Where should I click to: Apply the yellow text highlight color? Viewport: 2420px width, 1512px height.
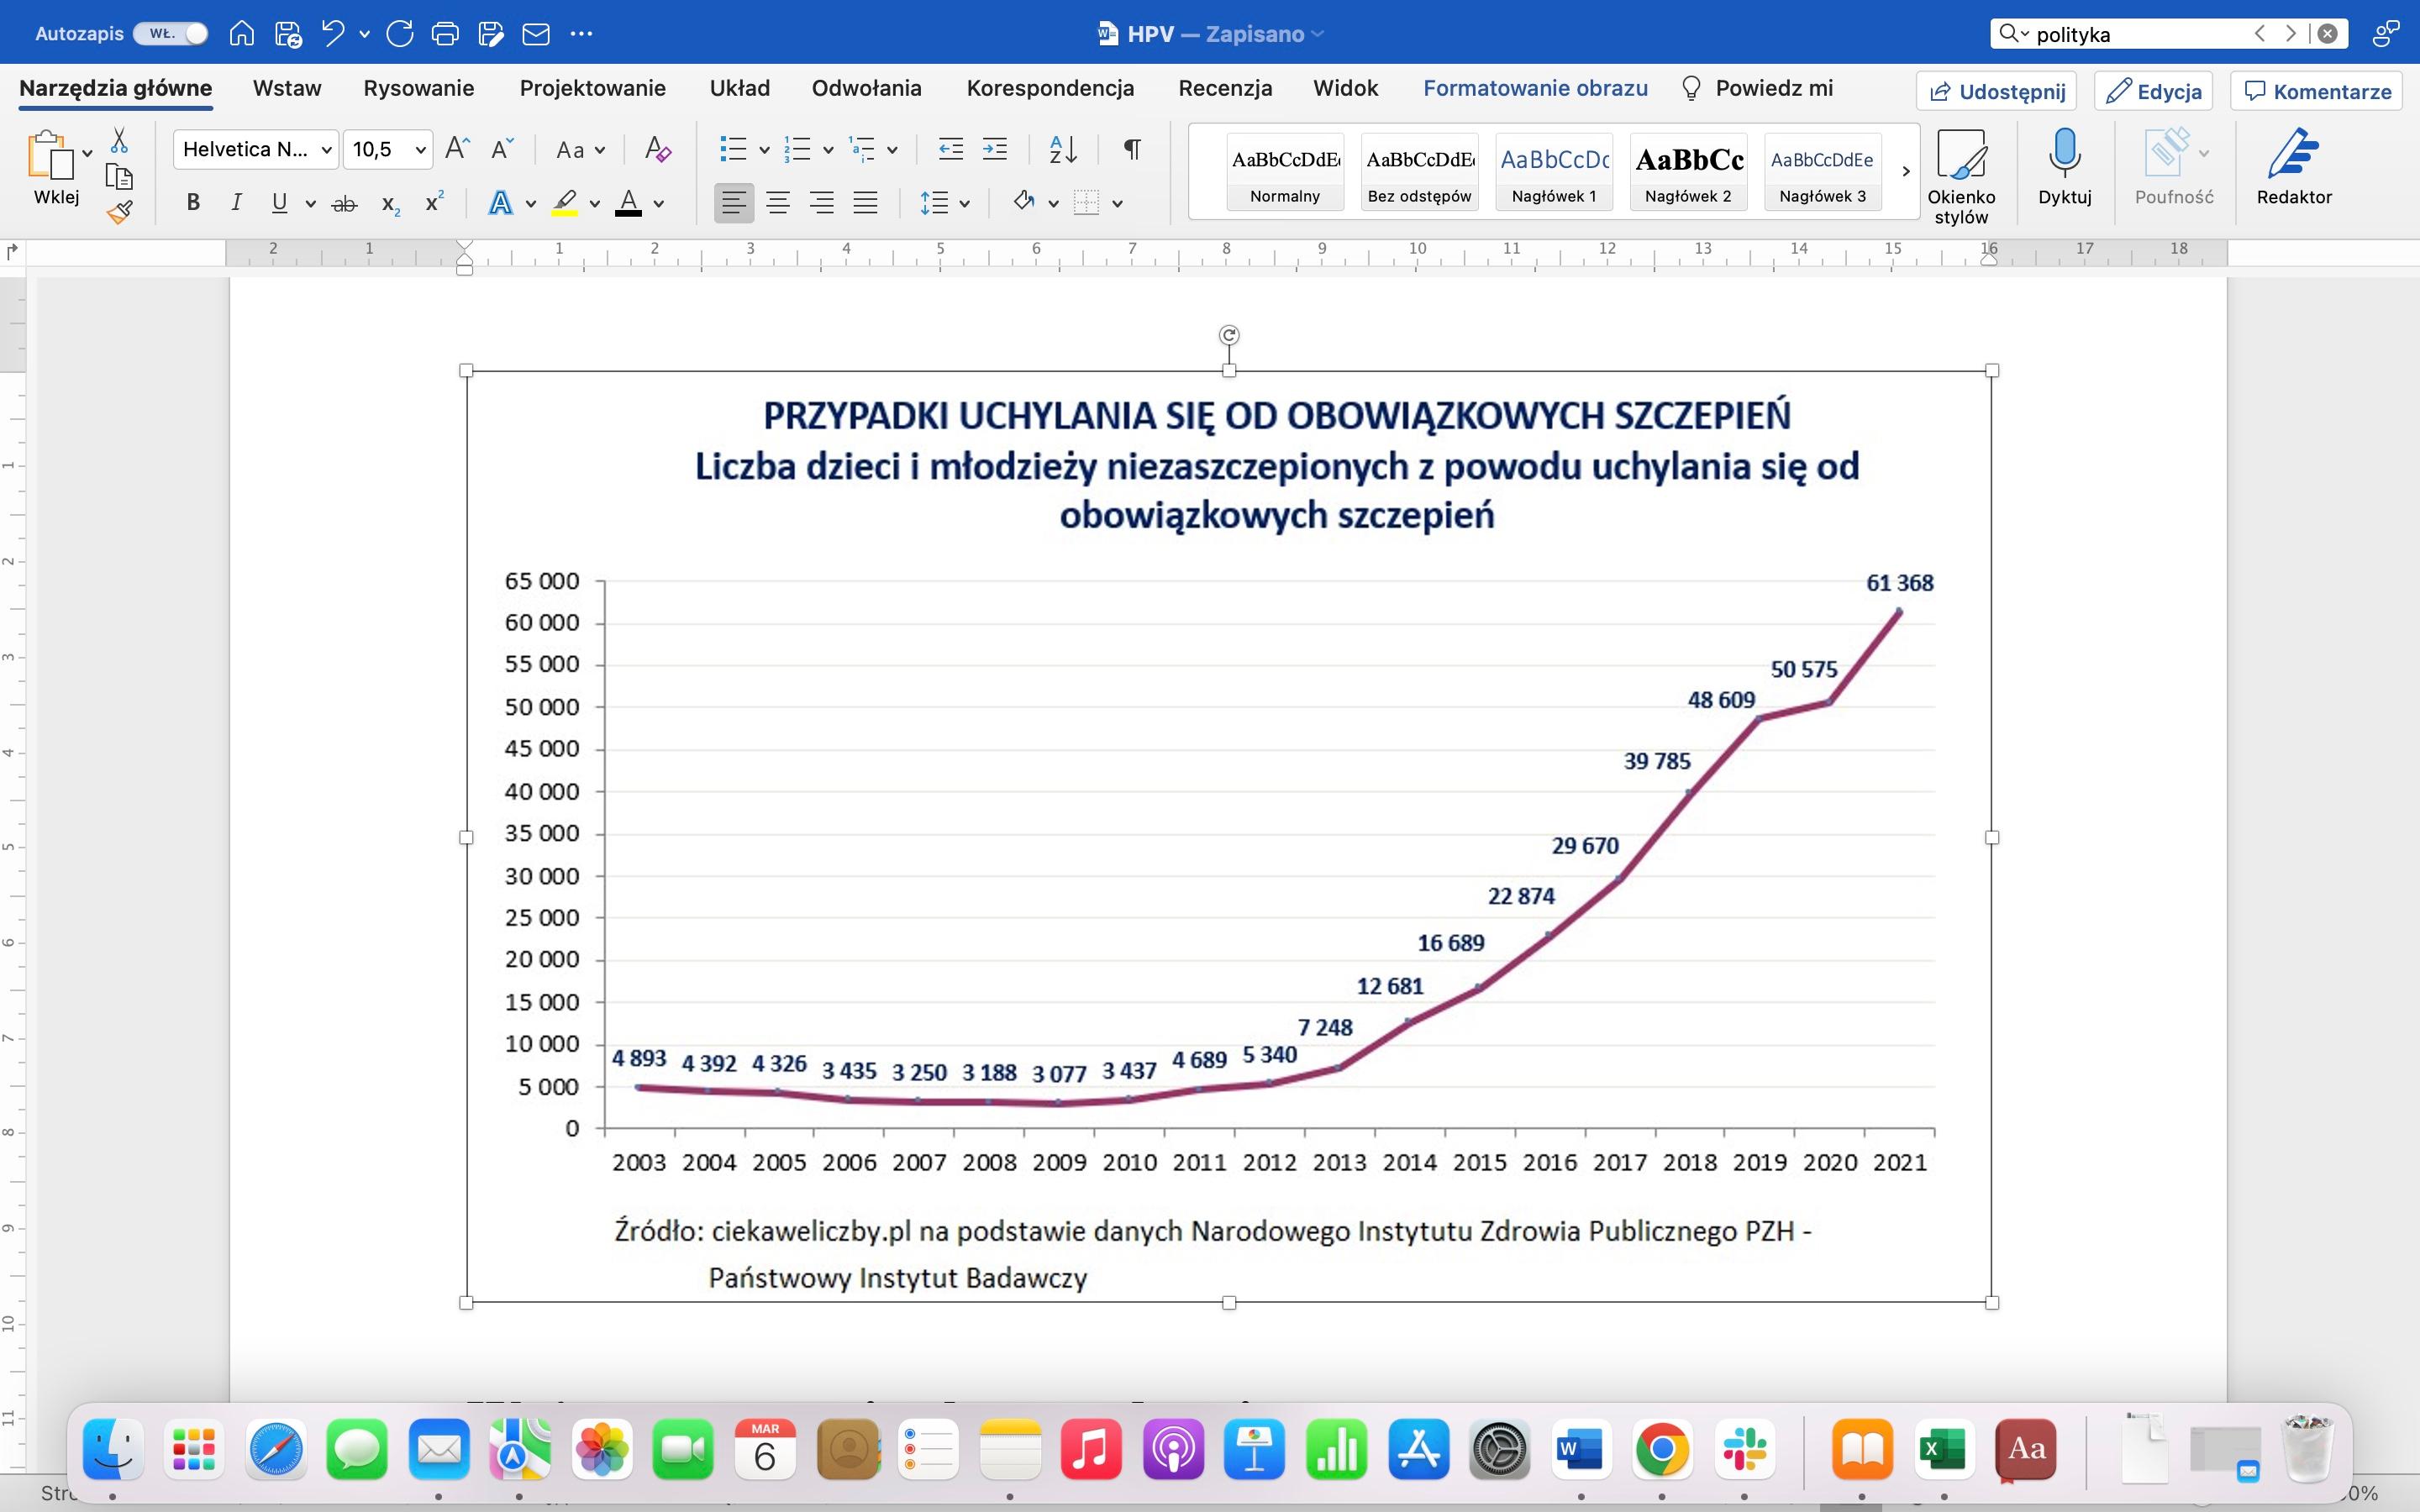click(565, 203)
